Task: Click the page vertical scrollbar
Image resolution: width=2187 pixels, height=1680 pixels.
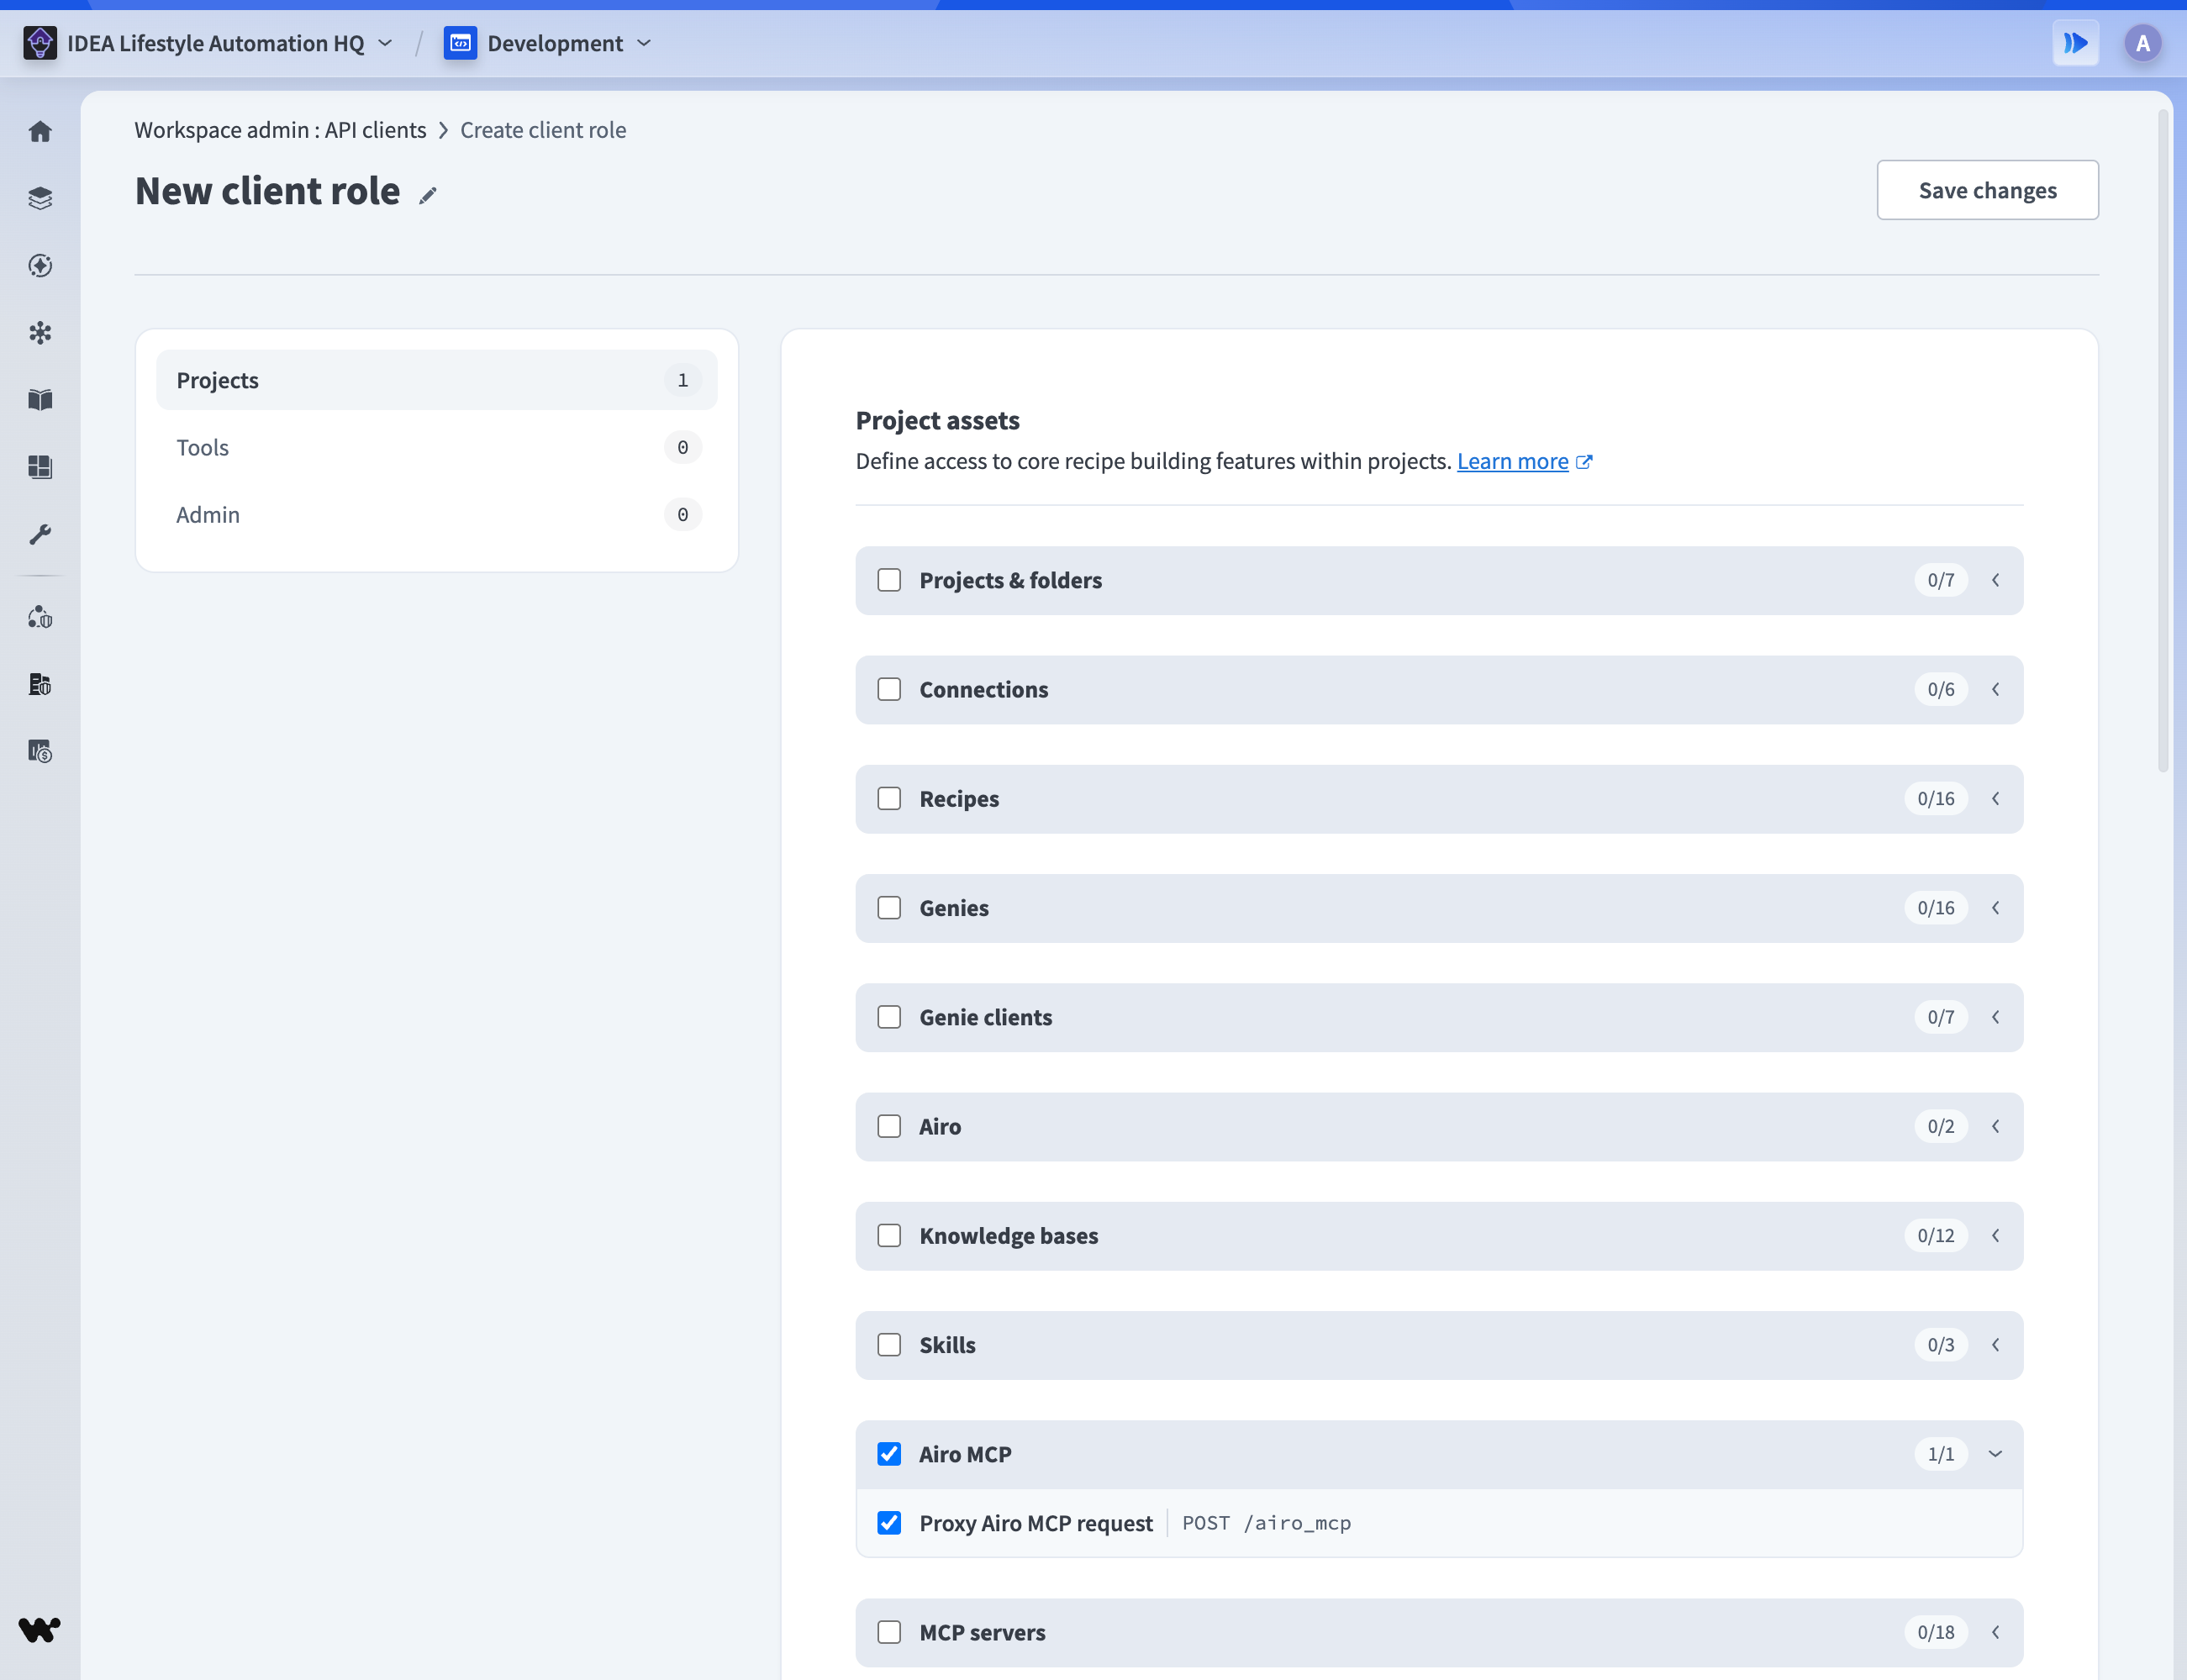Action: [2163, 440]
